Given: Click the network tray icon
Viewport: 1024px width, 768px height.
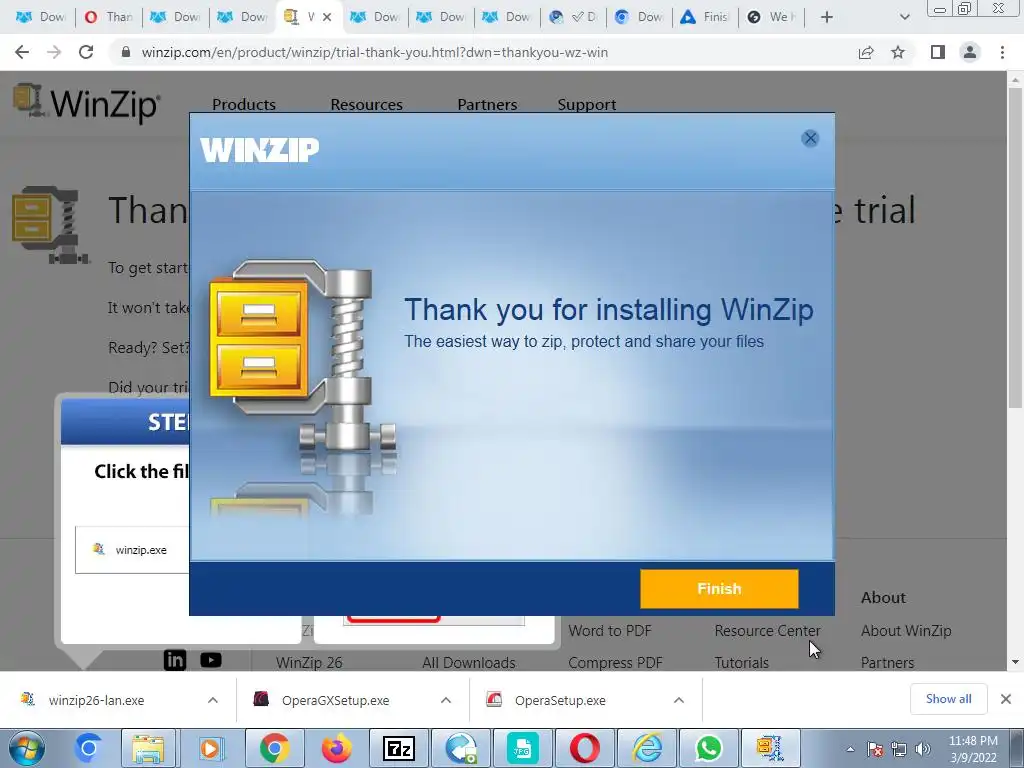Looking at the screenshot, I should pyautogui.click(x=899, y=750).
